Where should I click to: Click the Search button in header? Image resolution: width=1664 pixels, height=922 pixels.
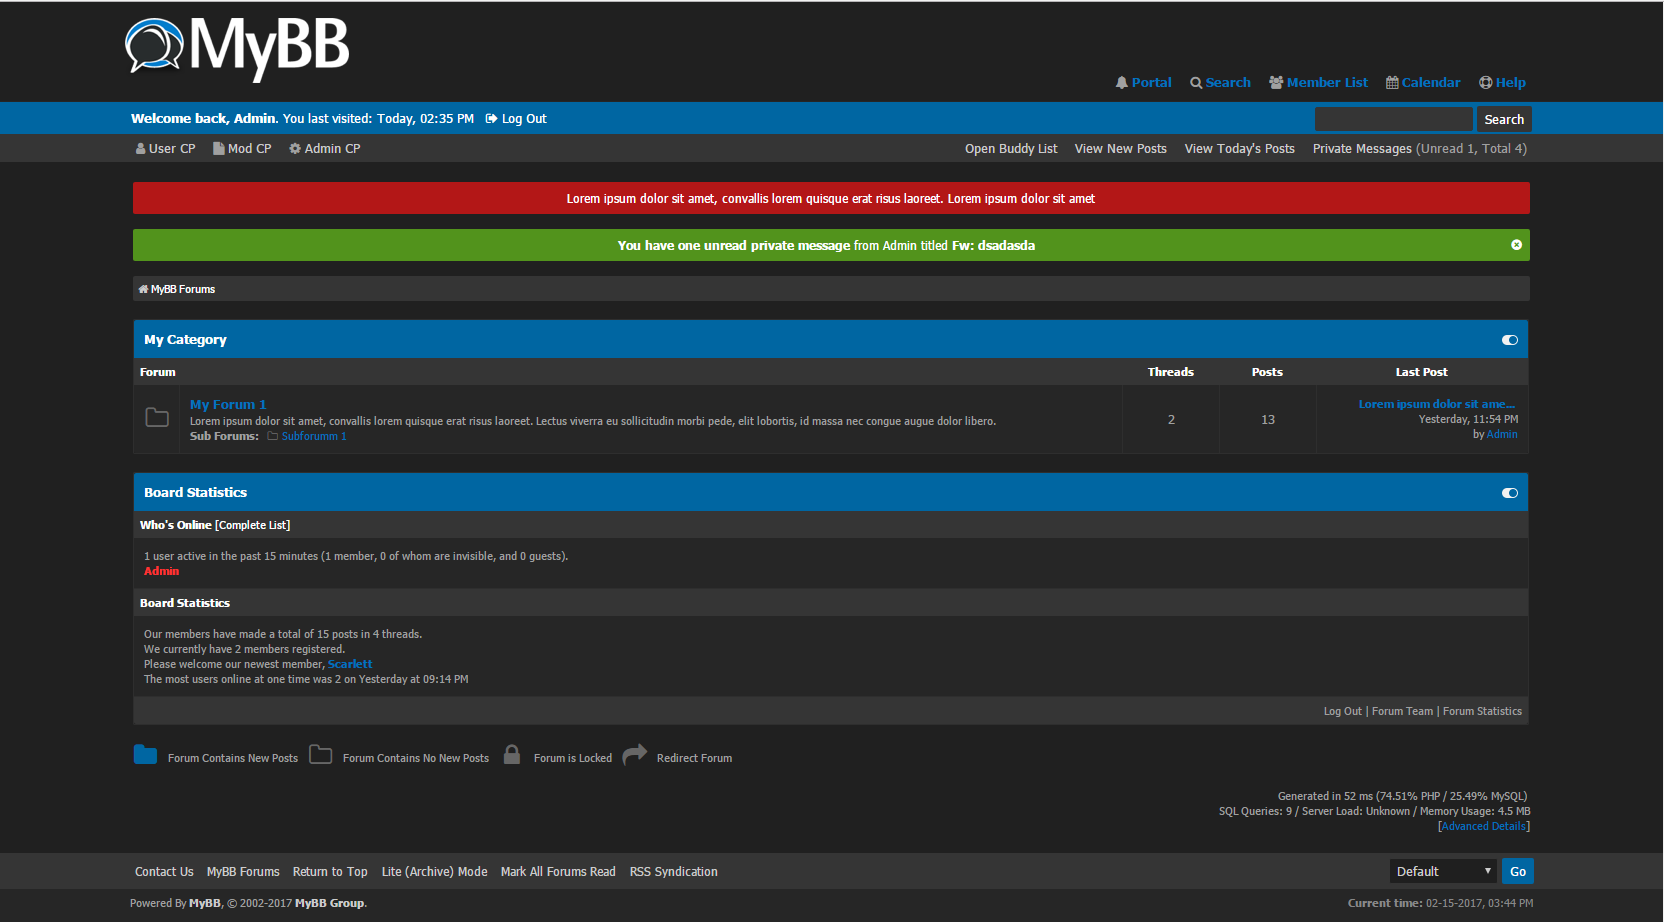tap(1503, 119)
